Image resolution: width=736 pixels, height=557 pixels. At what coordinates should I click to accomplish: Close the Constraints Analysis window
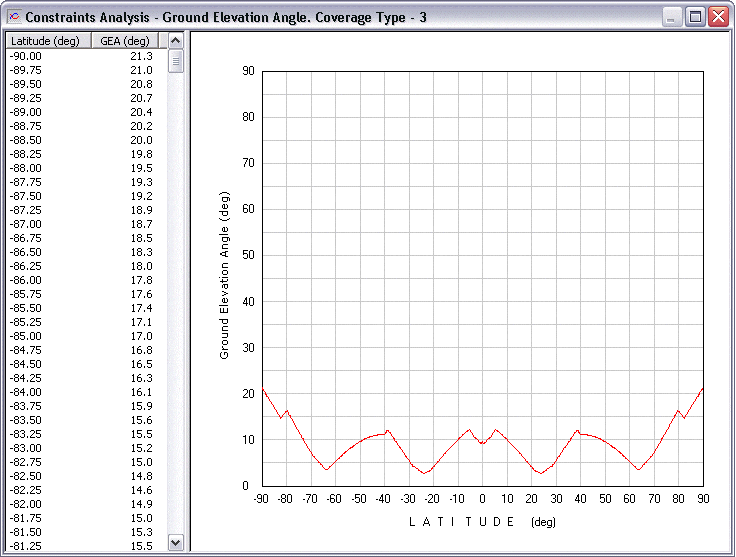pos(718,17)
